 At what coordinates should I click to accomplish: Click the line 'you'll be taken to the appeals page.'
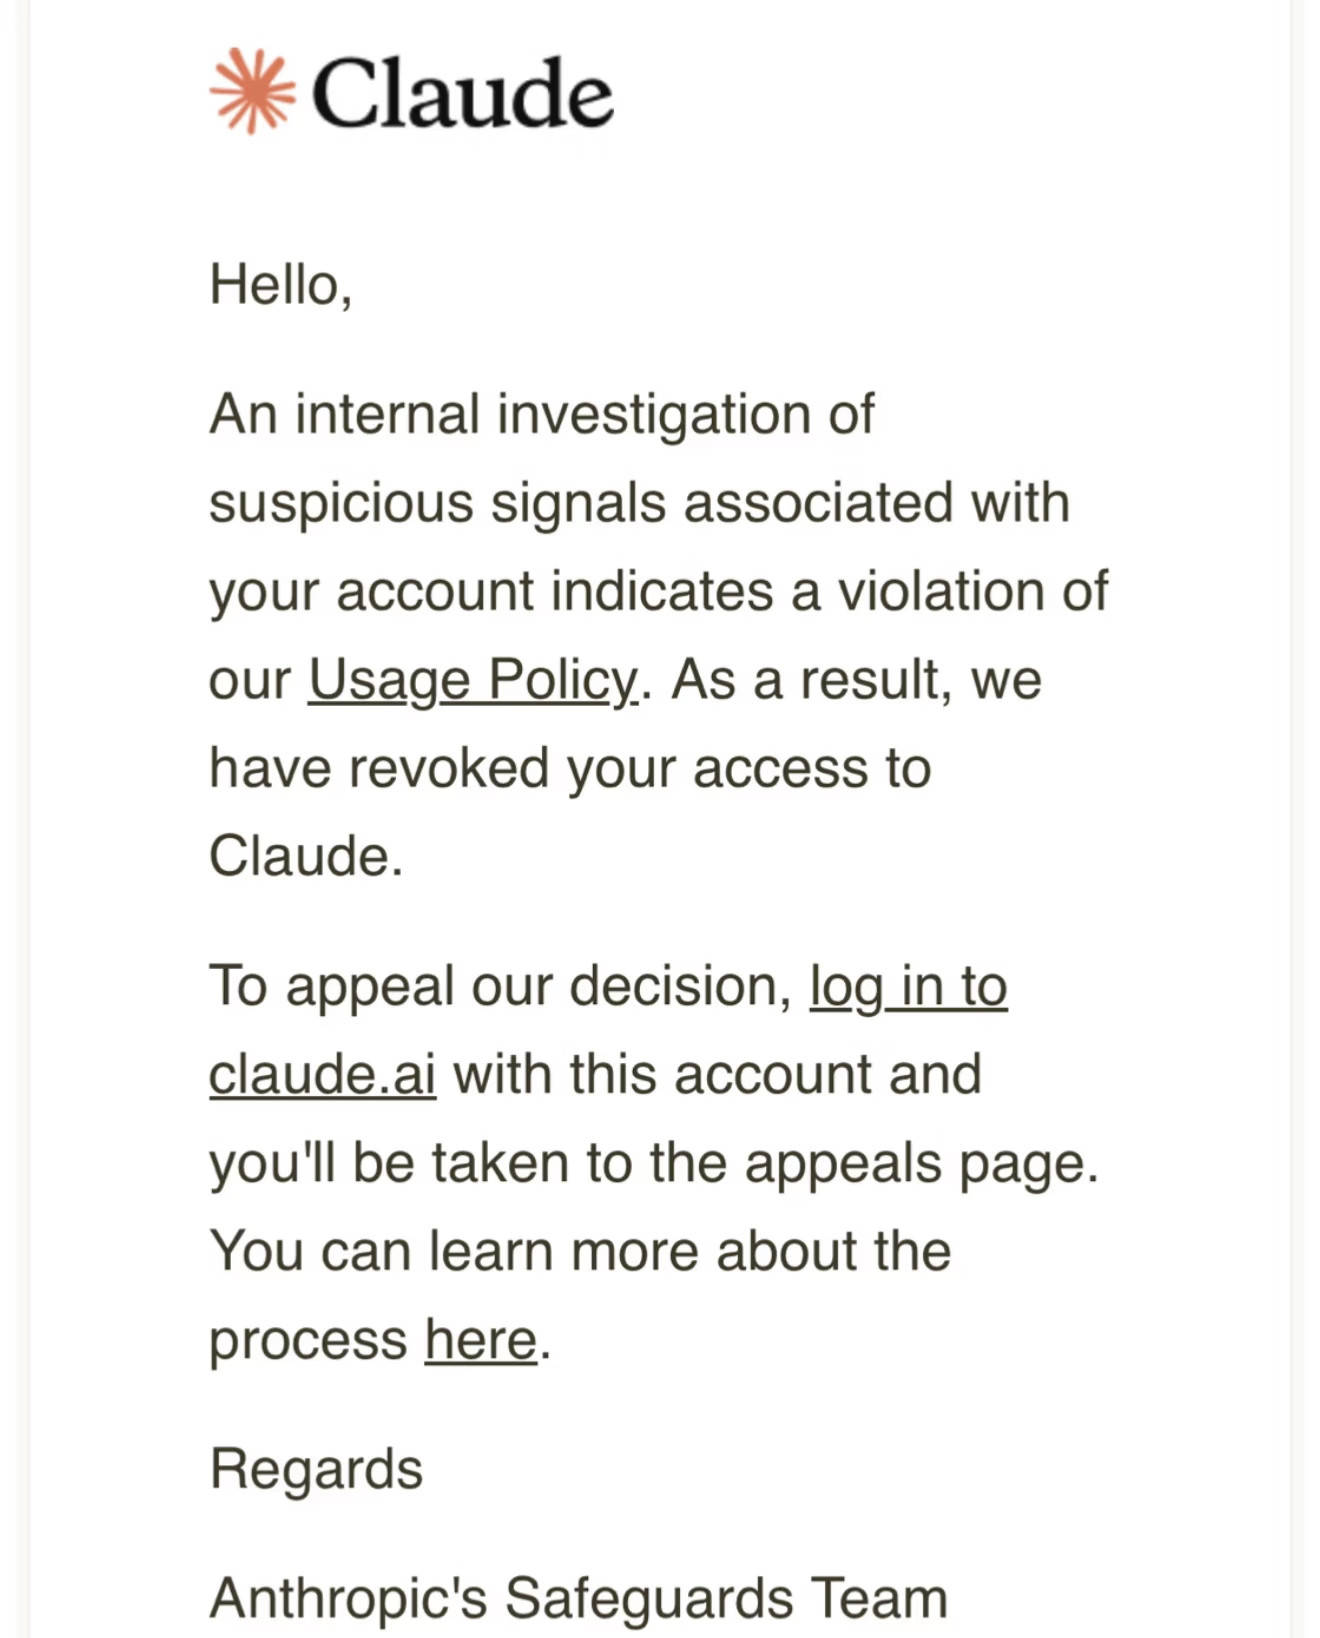[654, 1164]
